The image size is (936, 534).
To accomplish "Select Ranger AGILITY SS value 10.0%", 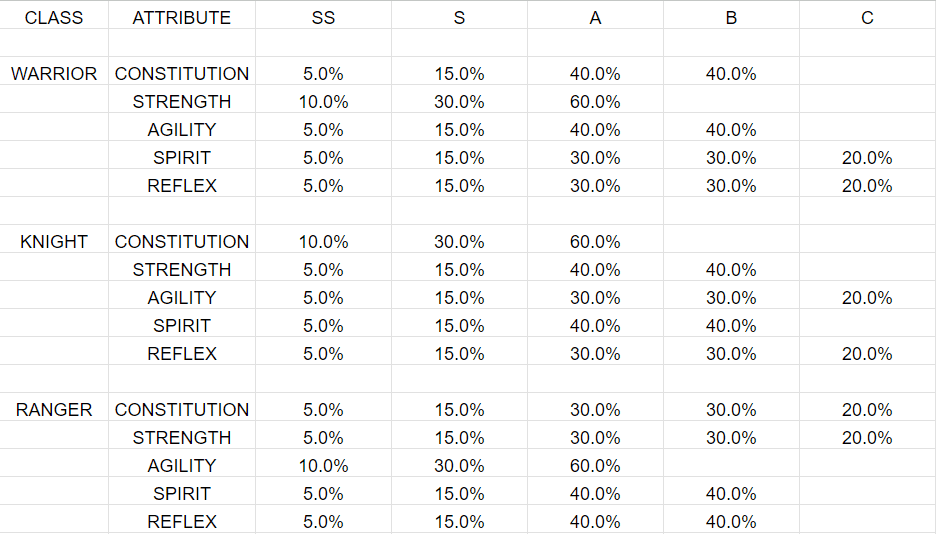I will (323, 465).
